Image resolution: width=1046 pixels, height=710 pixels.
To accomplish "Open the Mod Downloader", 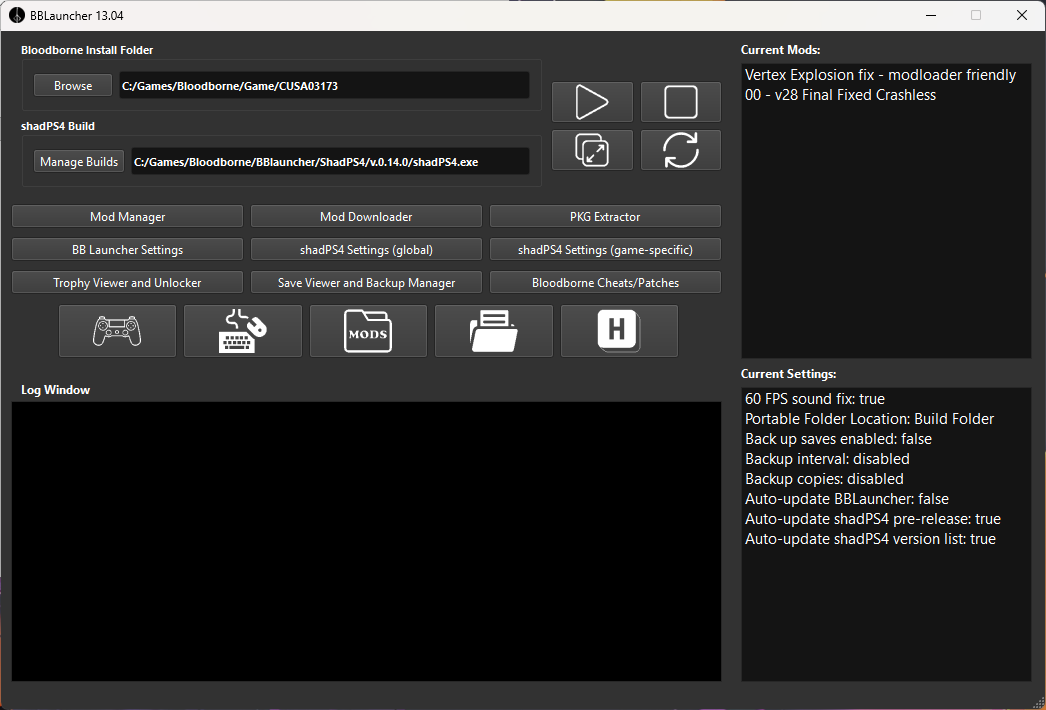I will click(x=366, y=216).
